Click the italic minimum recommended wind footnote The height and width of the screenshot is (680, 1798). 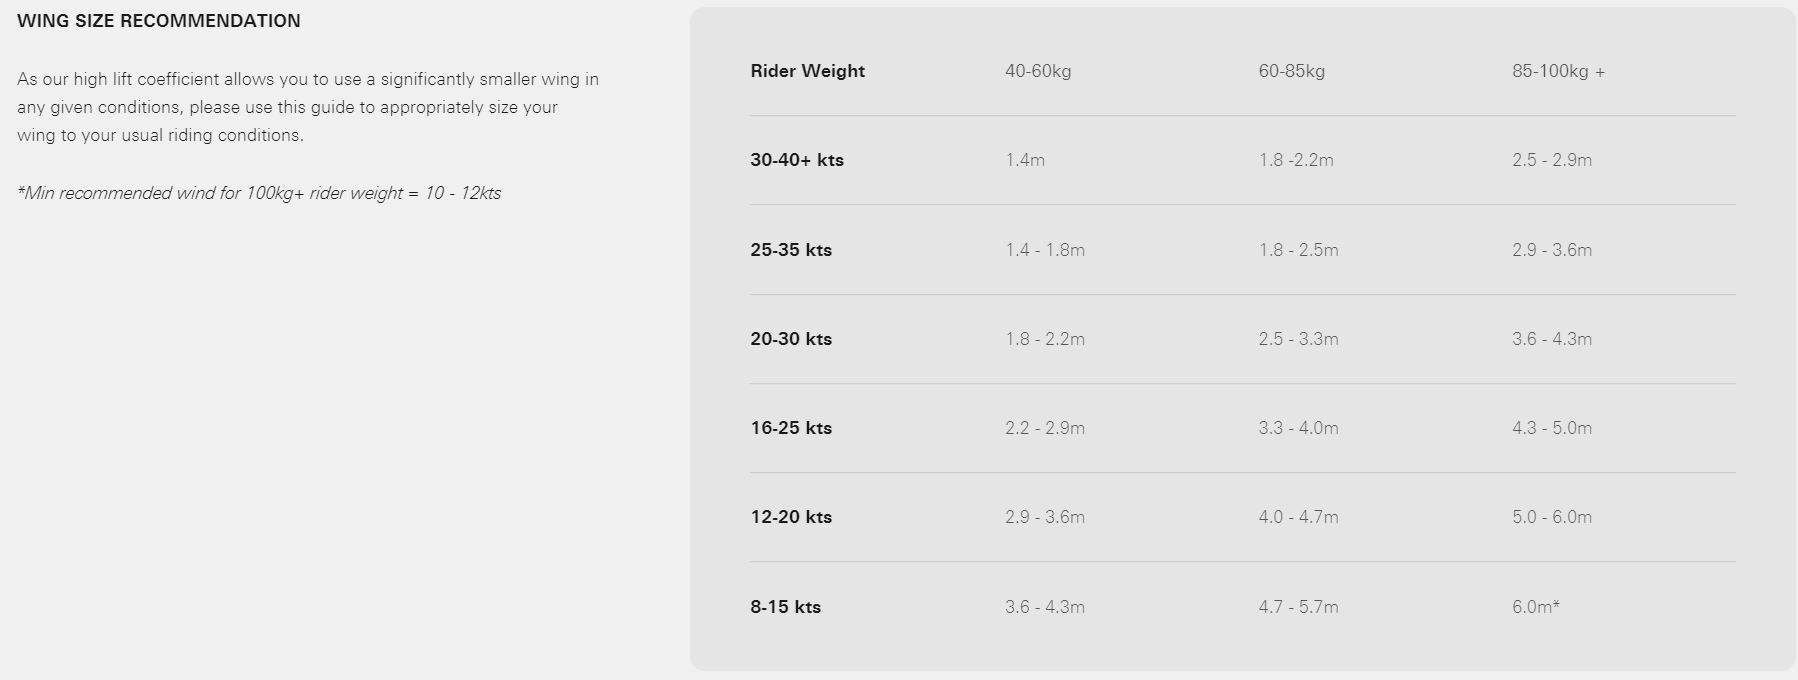pyautogui.click(x=259, y=193)
